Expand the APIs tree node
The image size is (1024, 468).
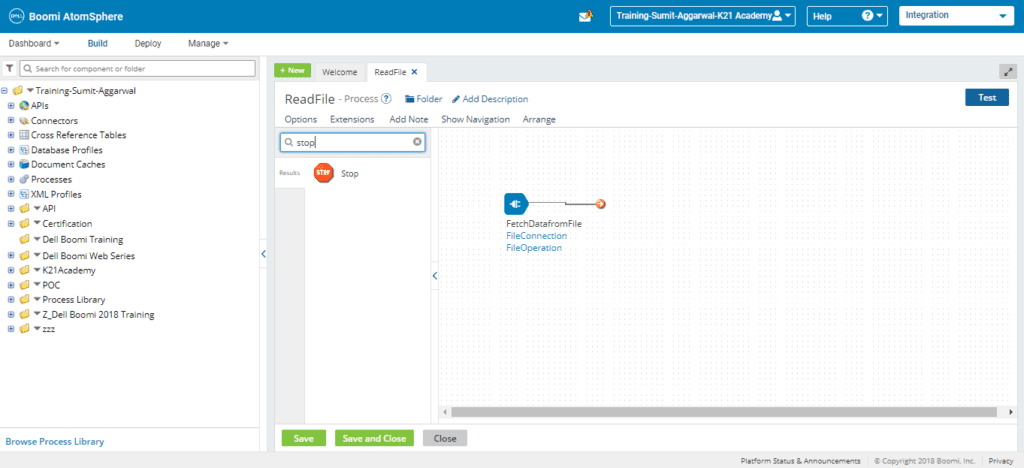pyautogui.click(x=10, y=106)
